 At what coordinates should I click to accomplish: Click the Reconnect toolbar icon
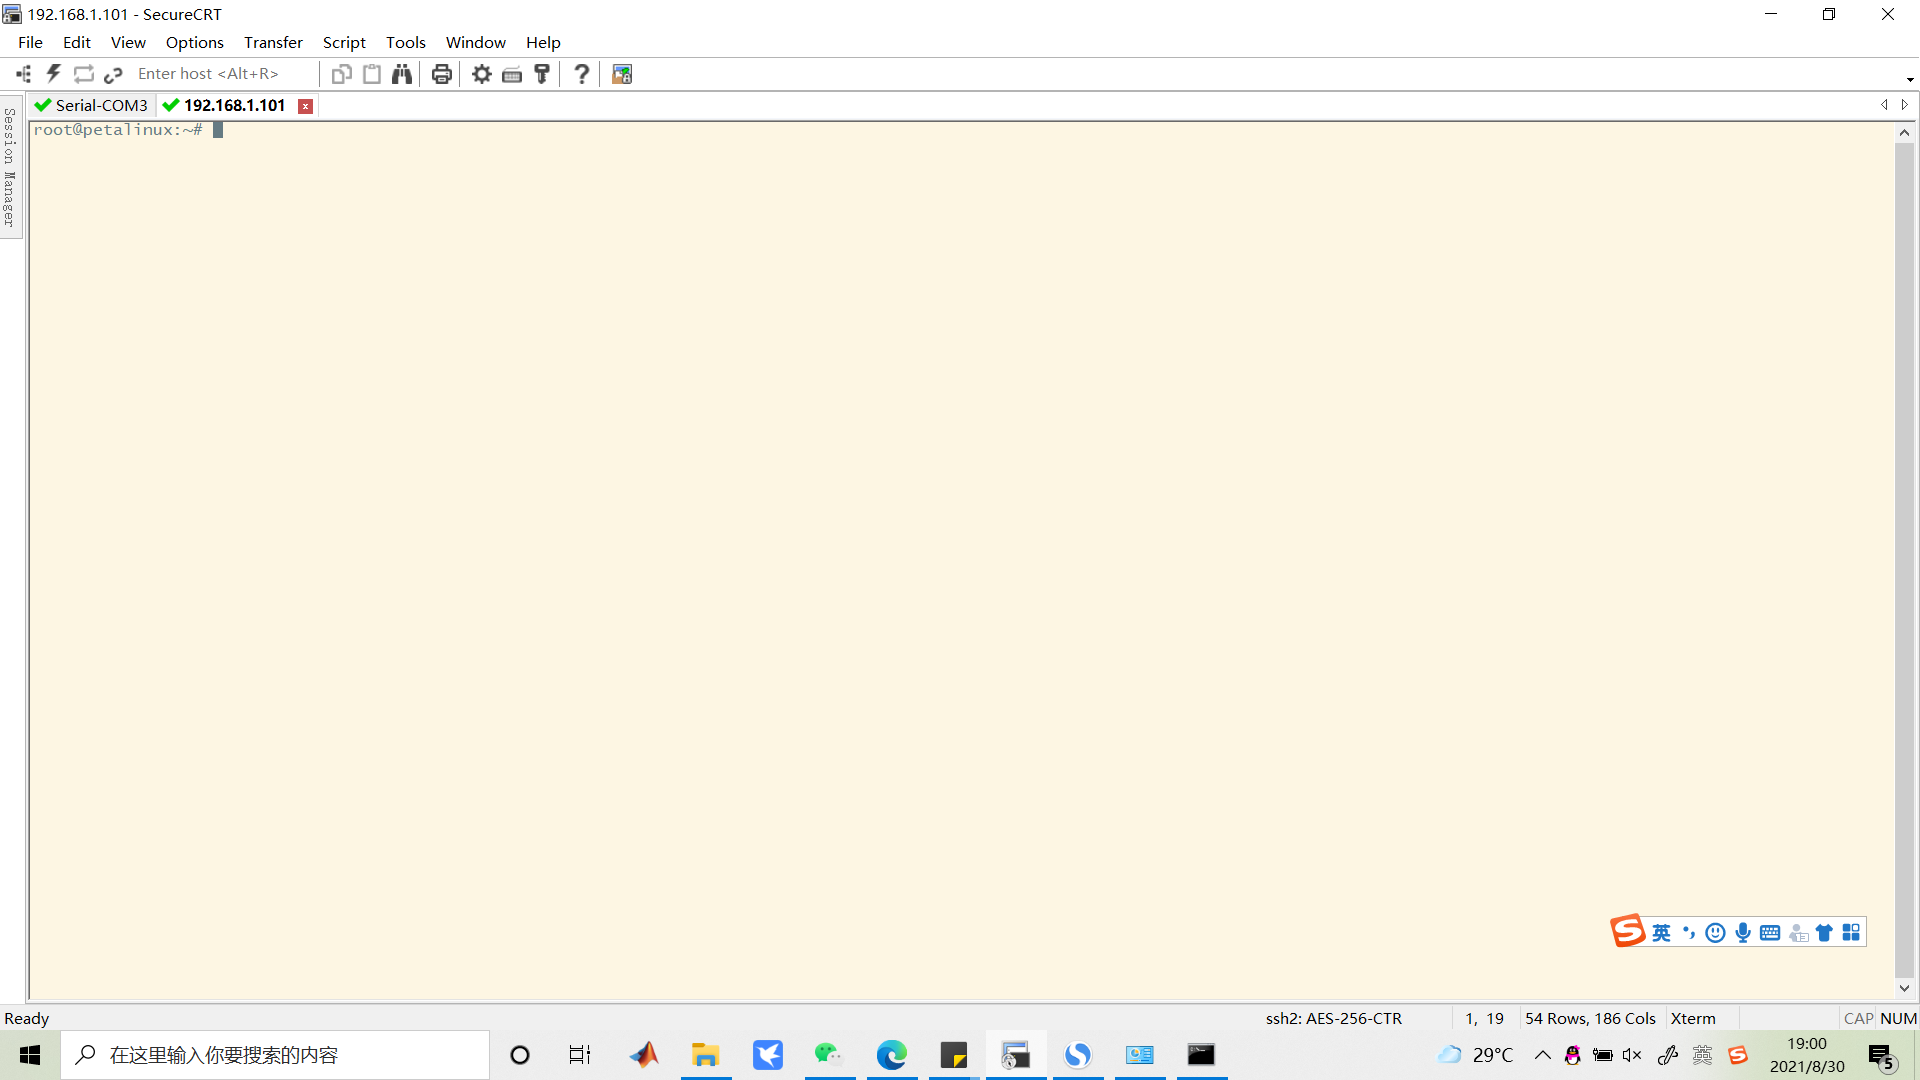click(84, 74)
